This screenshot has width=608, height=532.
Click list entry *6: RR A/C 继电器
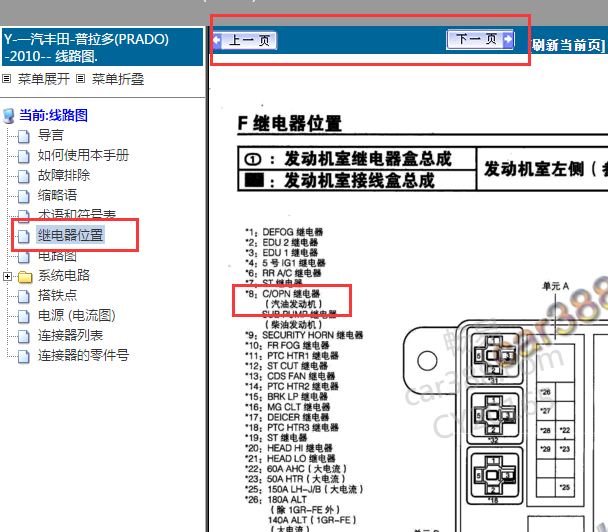coord(283,273)
